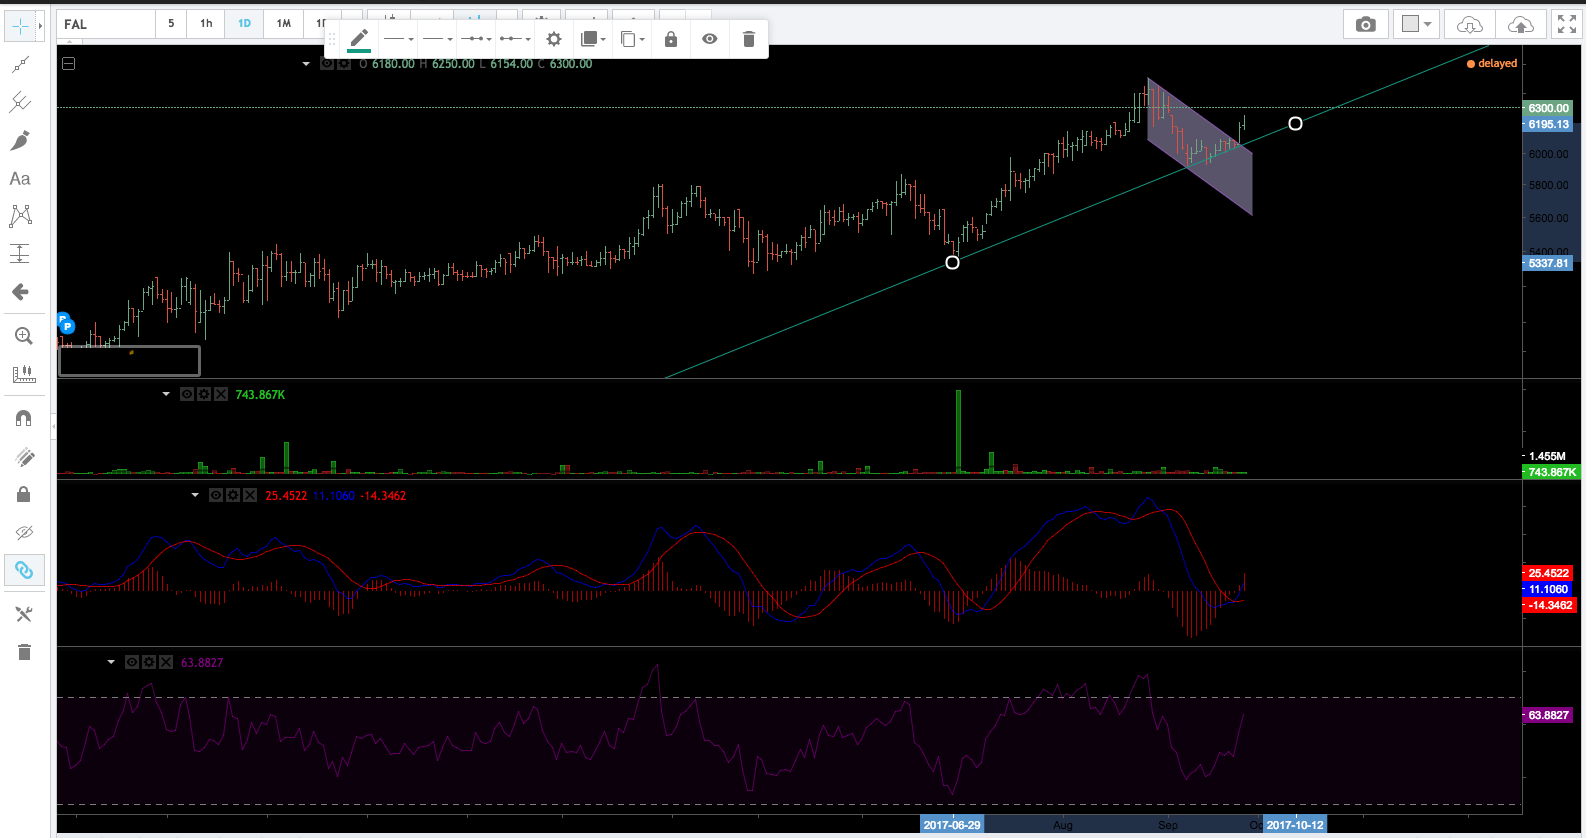Take a chart snapshot with camera icon
1586x838 pixels.
(1365, 24)
